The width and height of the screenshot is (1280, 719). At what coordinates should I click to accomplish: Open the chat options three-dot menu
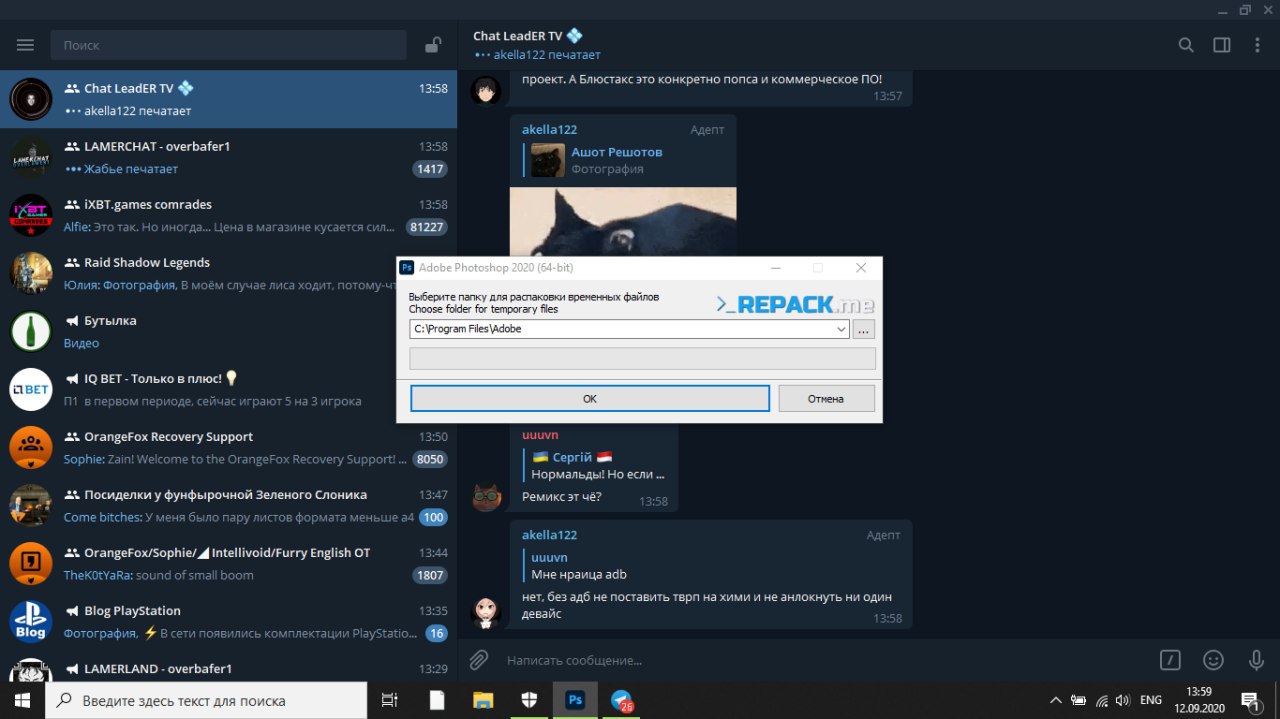[x=1256, y=45]
